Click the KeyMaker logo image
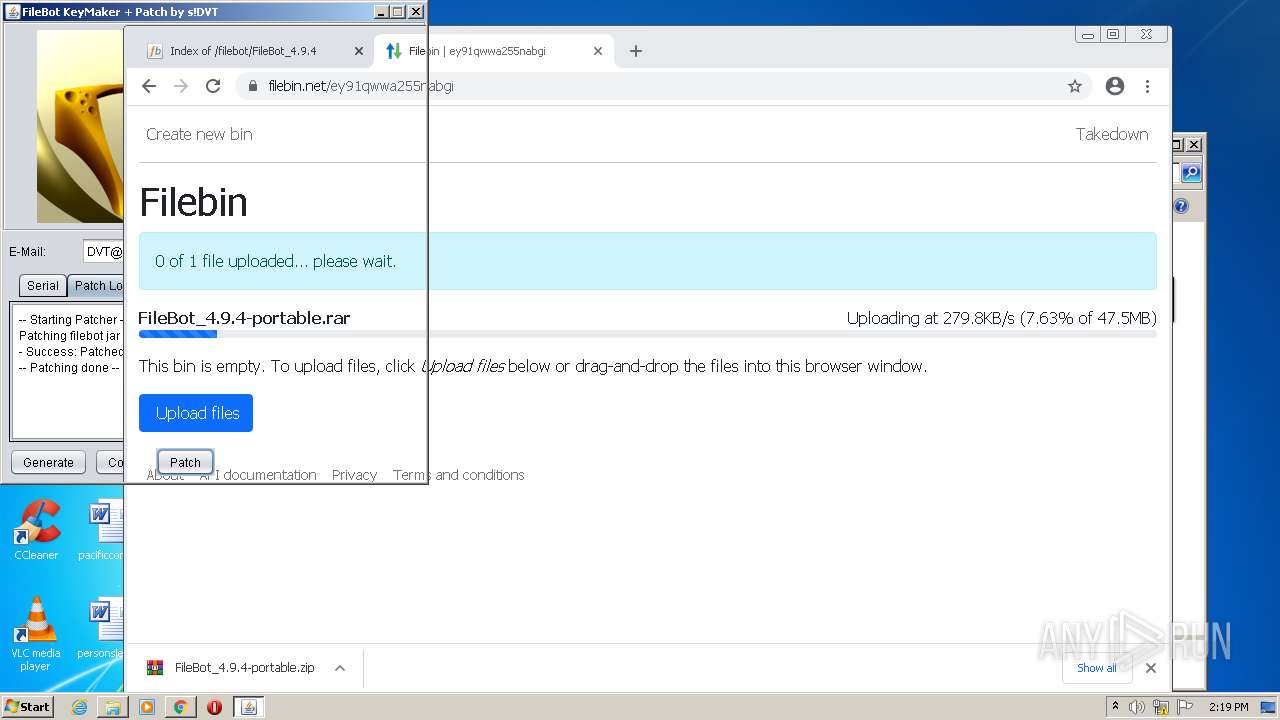Screen dimensions: 1280x720 coord(80,126)
